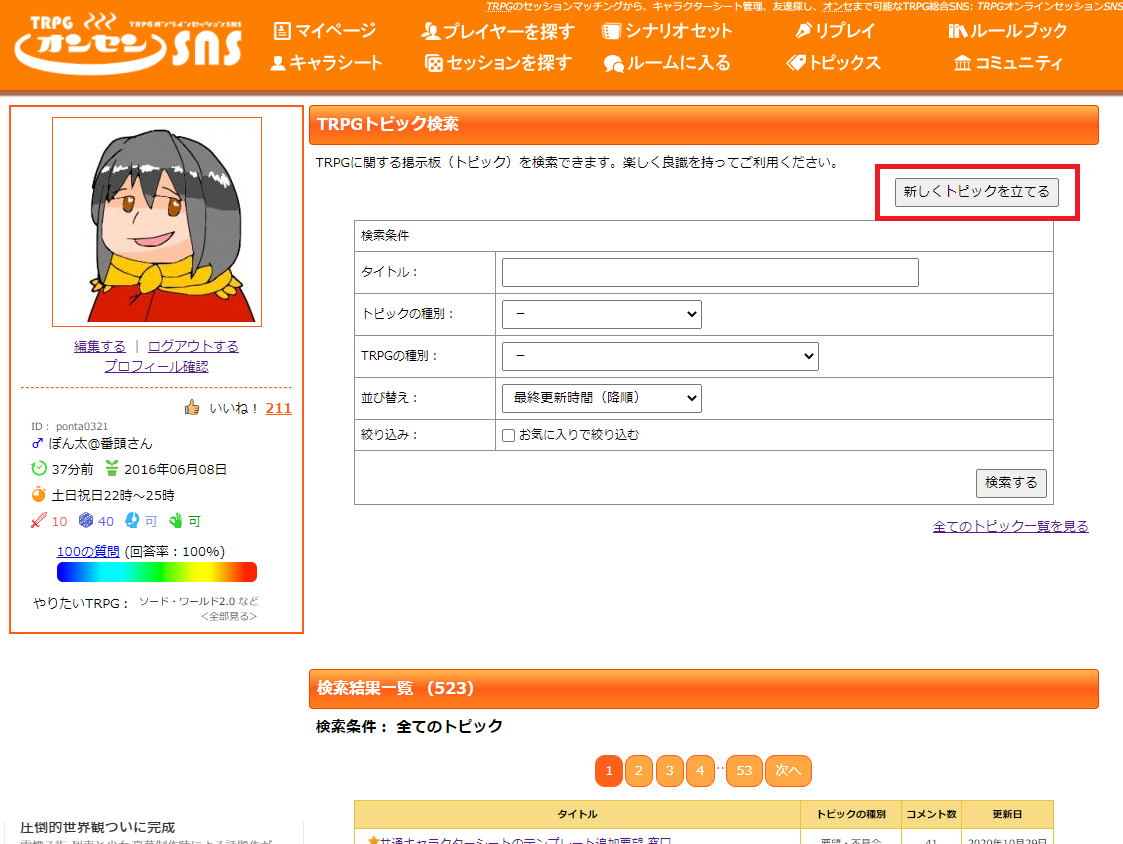
Task: Click the blue dice icon beside 40
Action: [86, 520]
